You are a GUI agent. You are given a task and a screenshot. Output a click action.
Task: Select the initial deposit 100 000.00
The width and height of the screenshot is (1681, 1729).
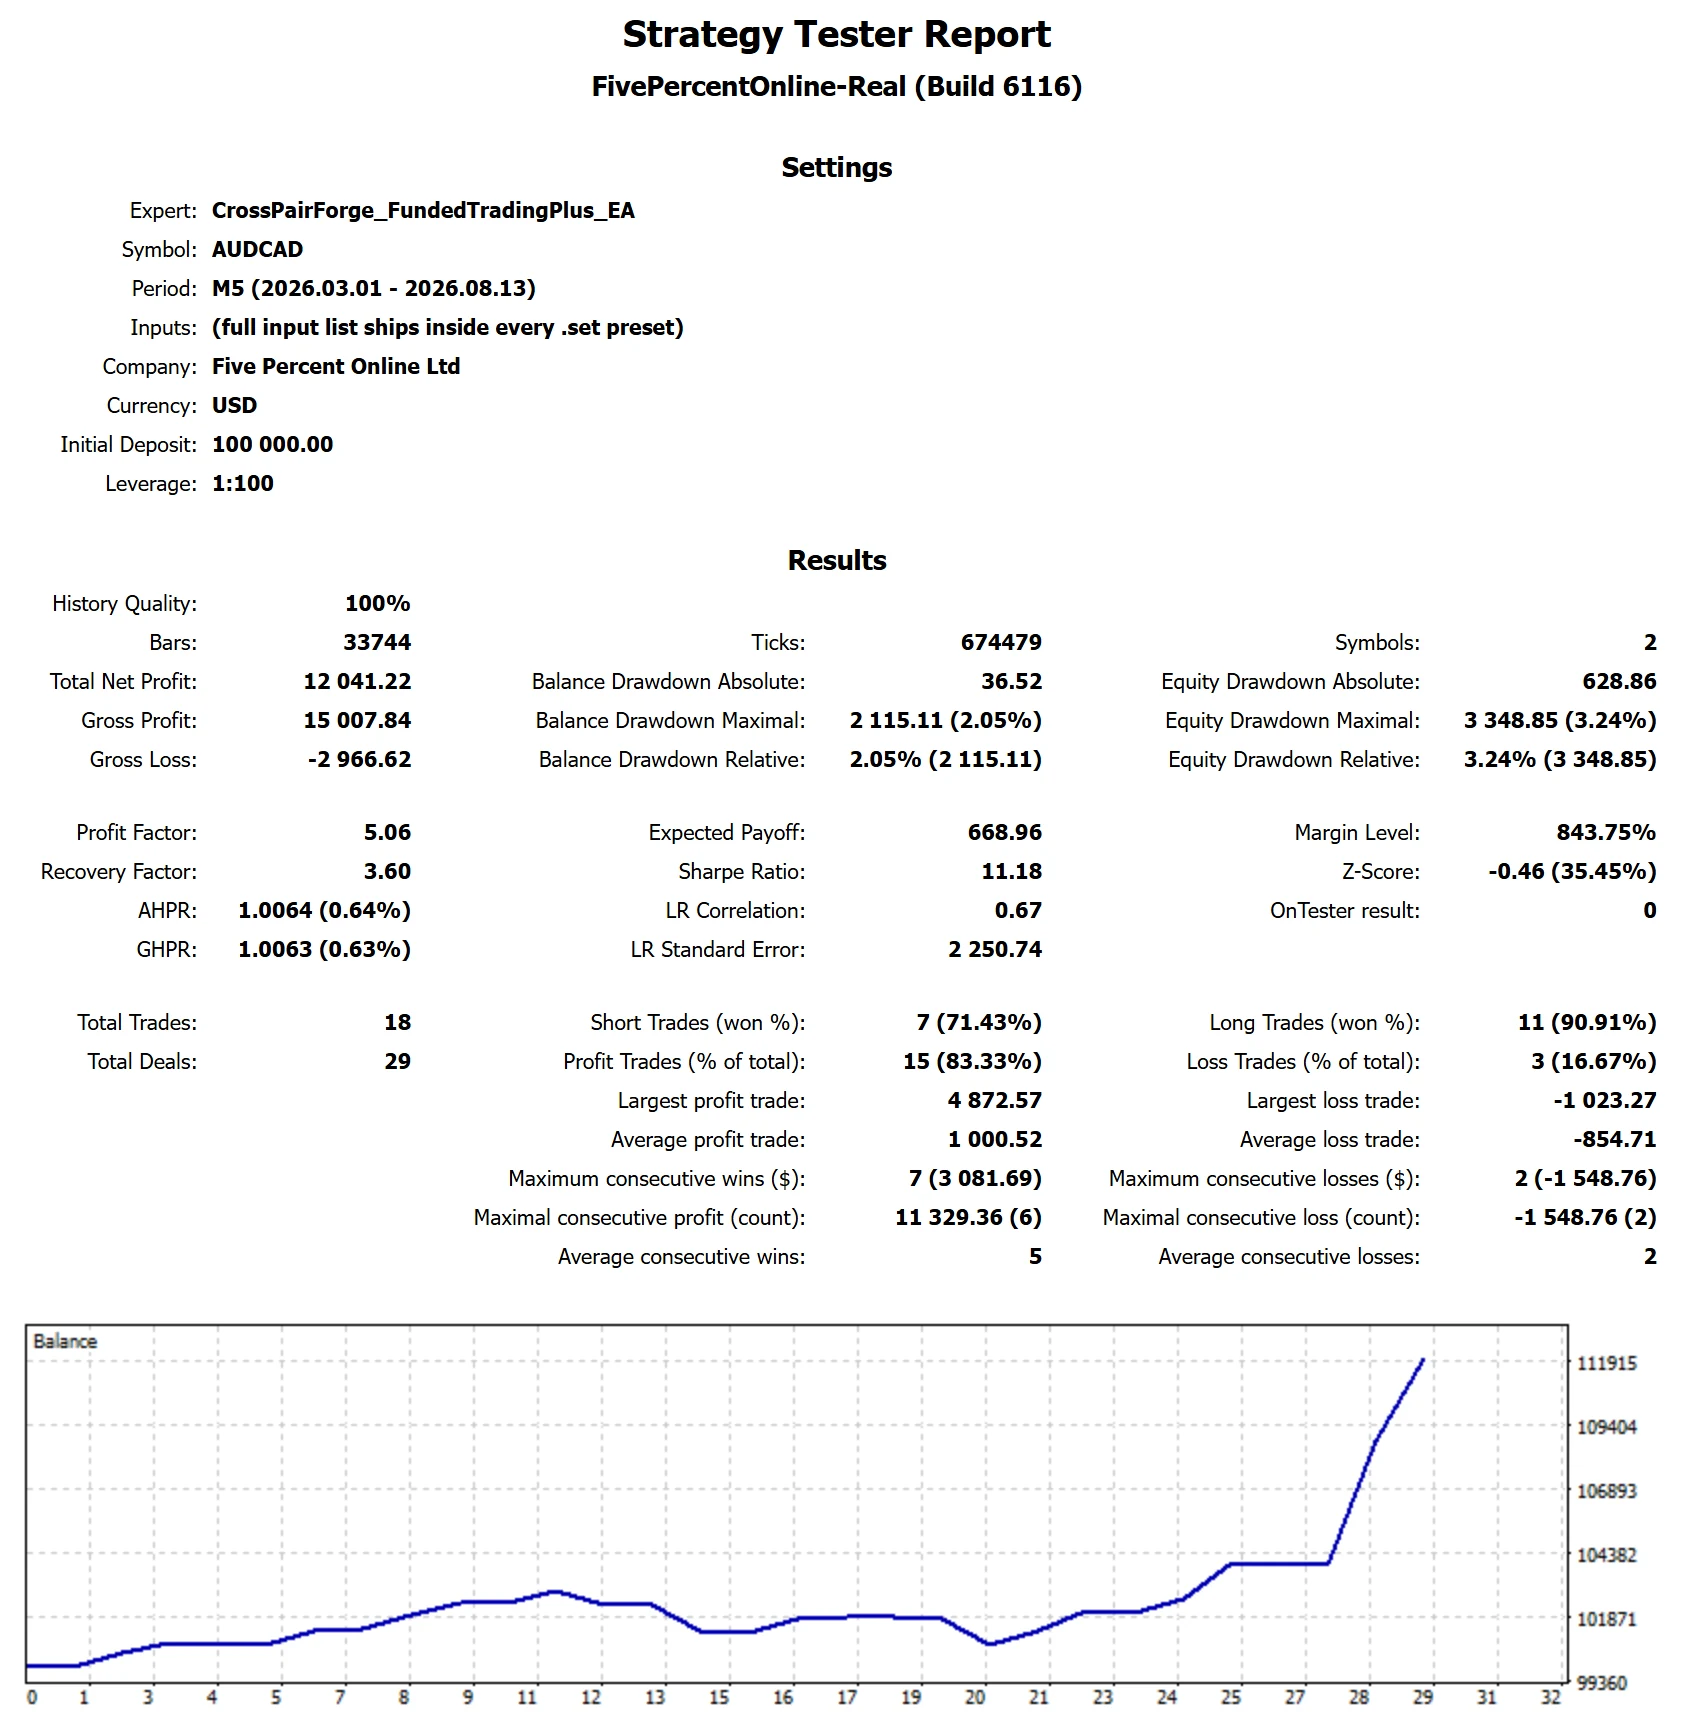coord(272,445)
